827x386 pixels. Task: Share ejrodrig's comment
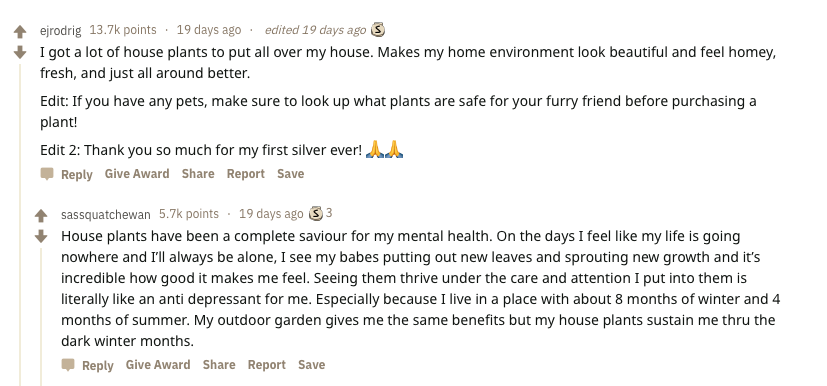click(x=198, y=173)
